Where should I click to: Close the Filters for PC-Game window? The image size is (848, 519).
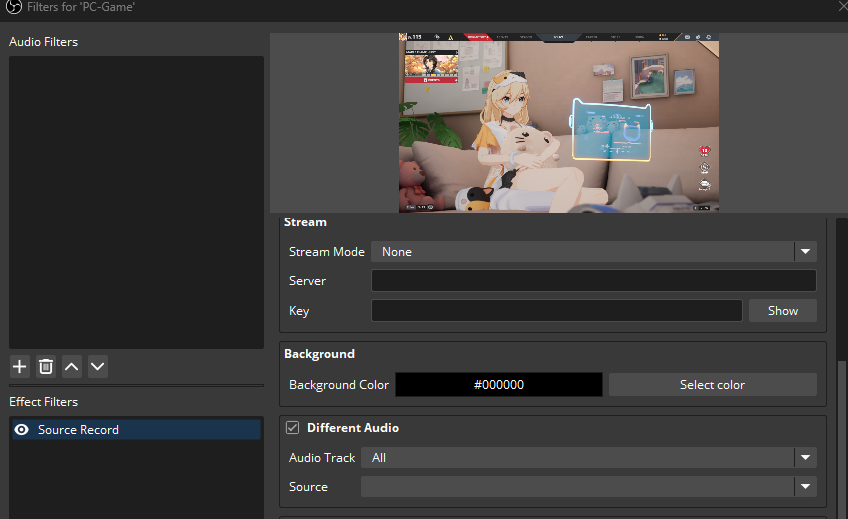842,6
